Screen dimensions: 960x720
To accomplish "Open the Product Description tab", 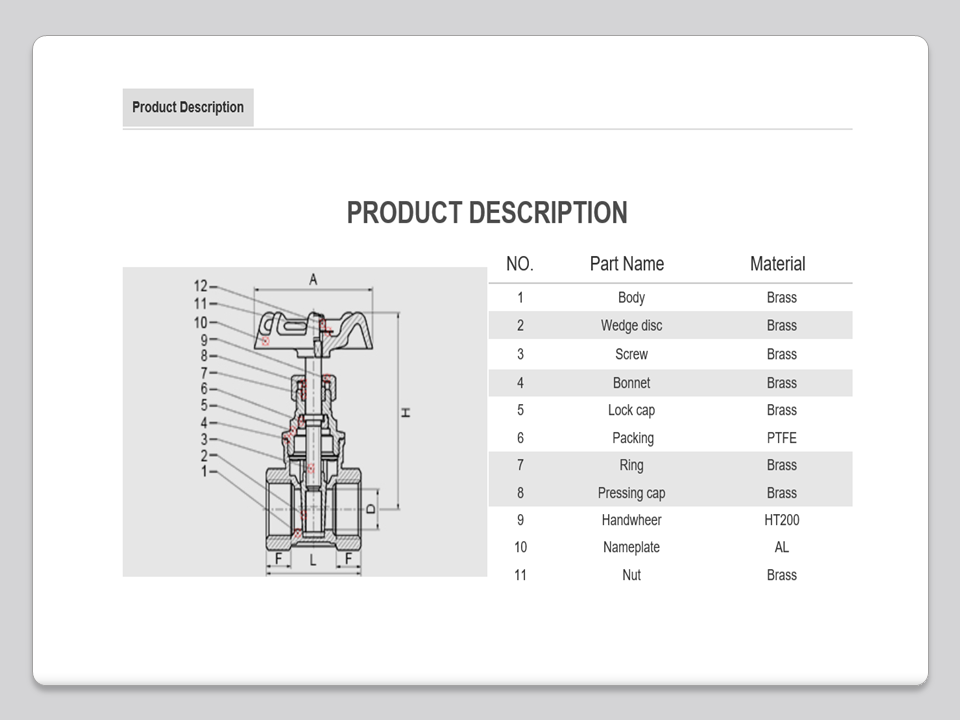I will (188, 107).
